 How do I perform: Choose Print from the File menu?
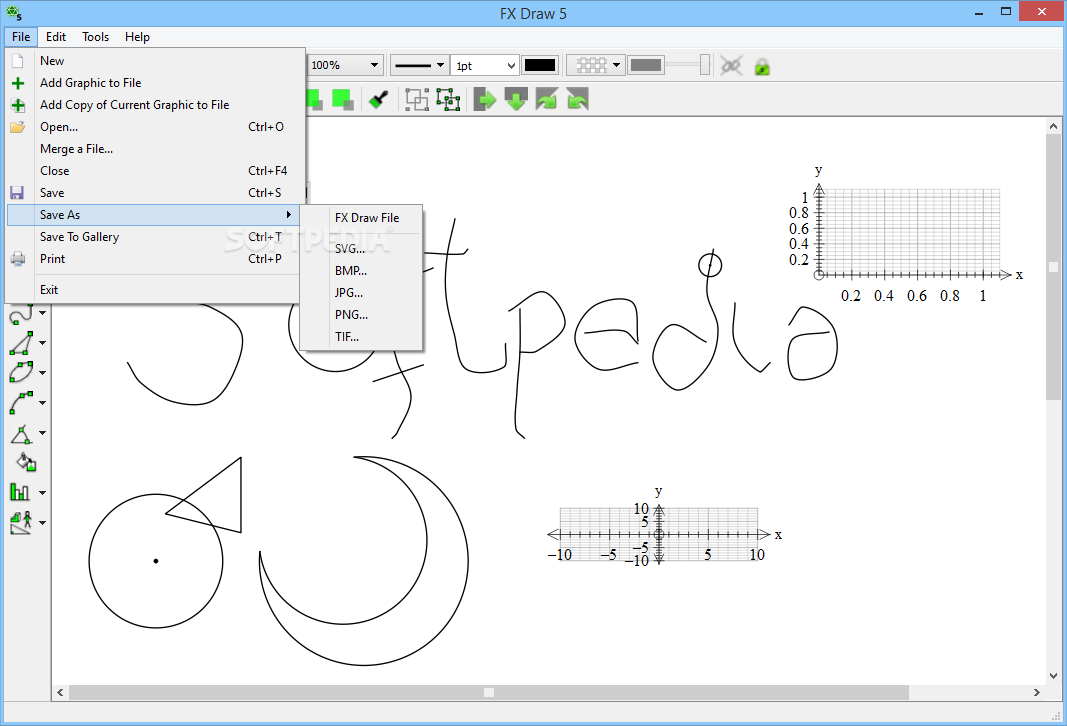pyautogui.click(x=155, y=259)
